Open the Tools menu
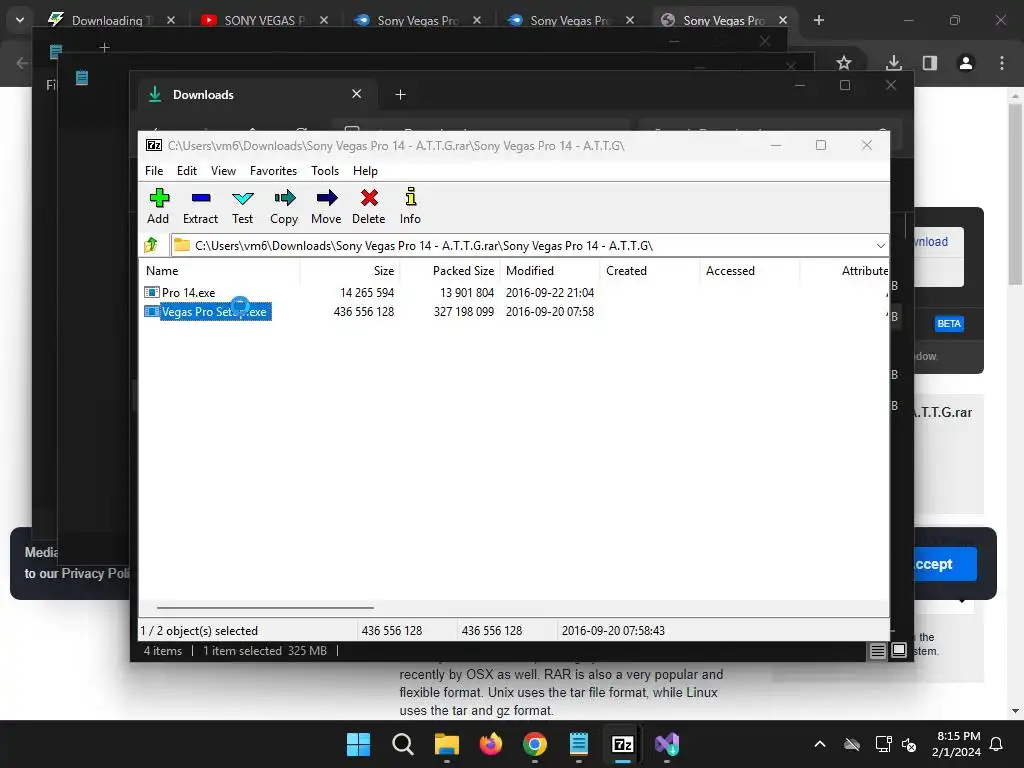The height and width of the screenshot is (768, 1024). (x=325, y=170)
